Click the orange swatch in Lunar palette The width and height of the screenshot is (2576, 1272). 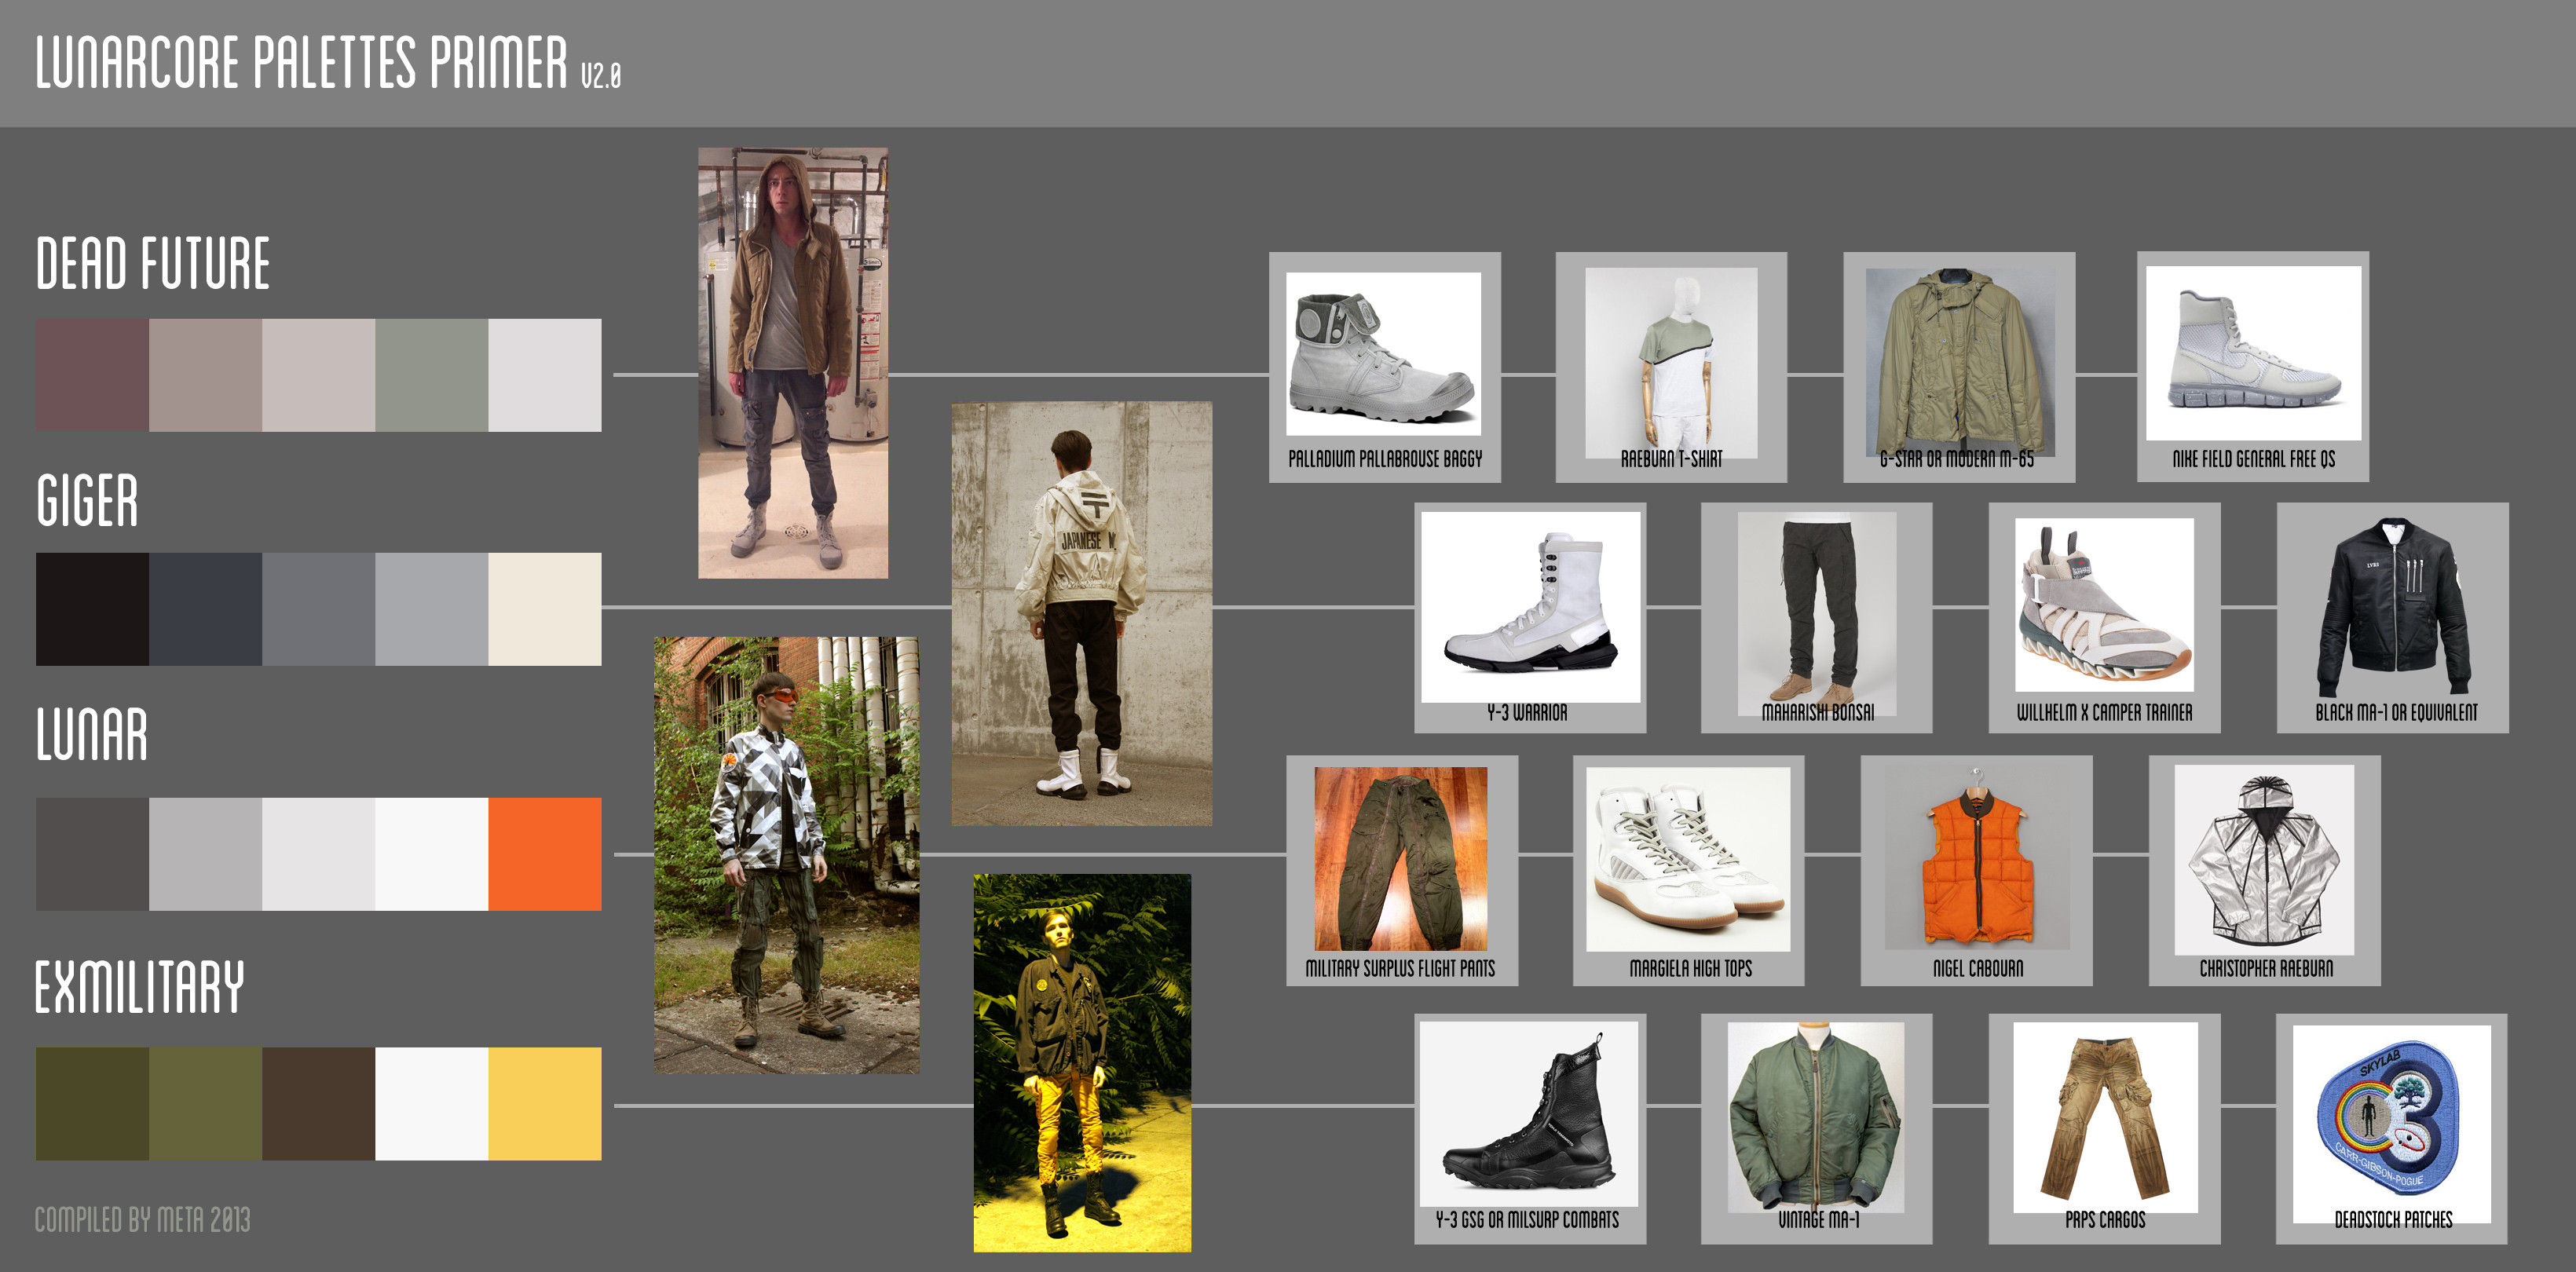click(545, 854)
